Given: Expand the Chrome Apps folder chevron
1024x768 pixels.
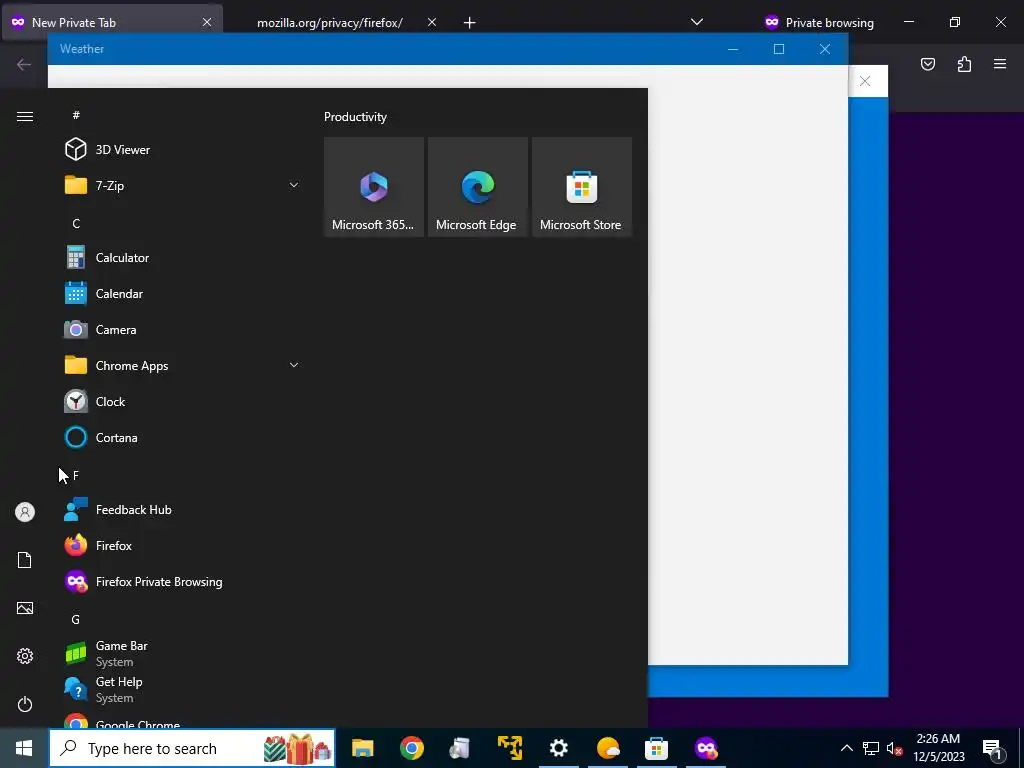Looking at the screenshot, I should 294,365.
